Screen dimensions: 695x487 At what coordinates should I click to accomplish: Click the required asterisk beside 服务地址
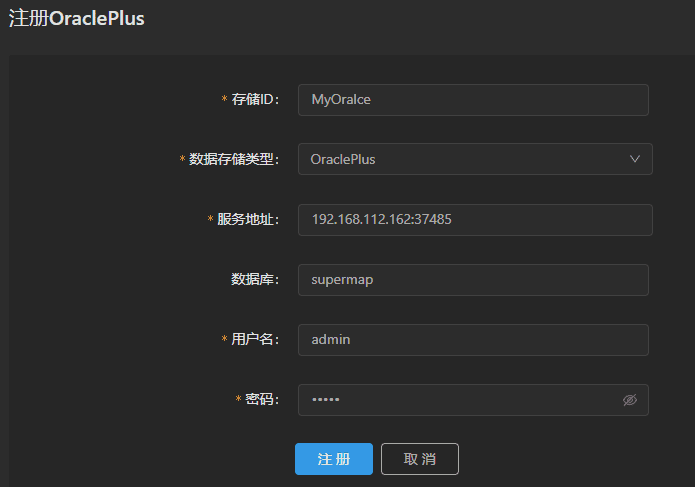[x=210, y=220]
